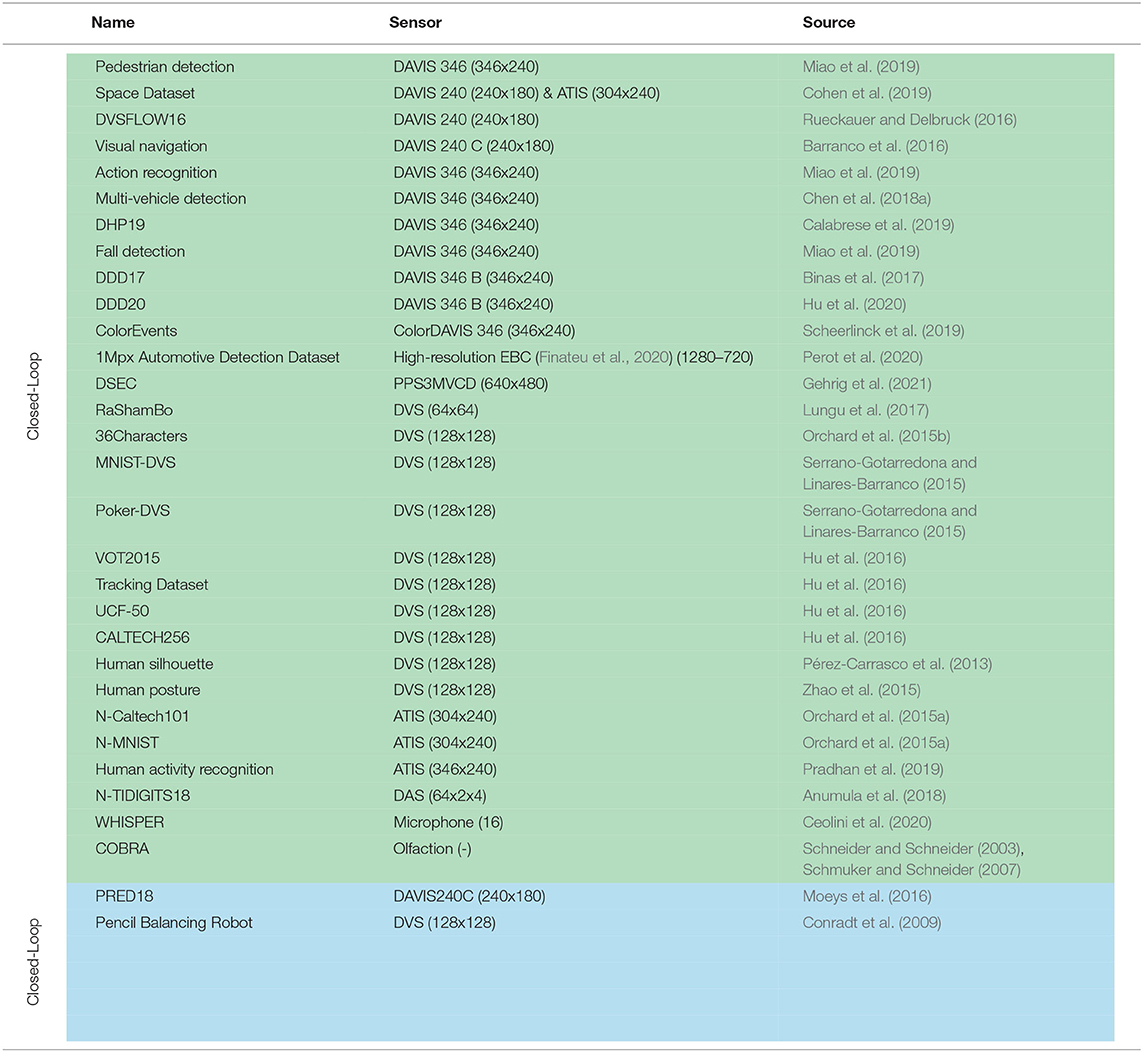Click the DVSFLOW16 dataset name
The width and height of the screenshot is (1143, 1052).
click(x=141, y=120)
